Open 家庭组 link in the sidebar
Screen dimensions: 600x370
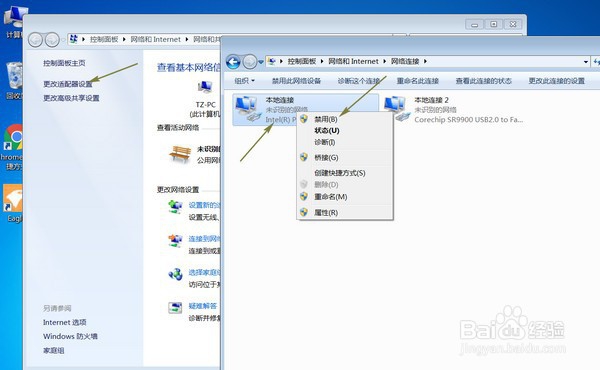point(54,350)
